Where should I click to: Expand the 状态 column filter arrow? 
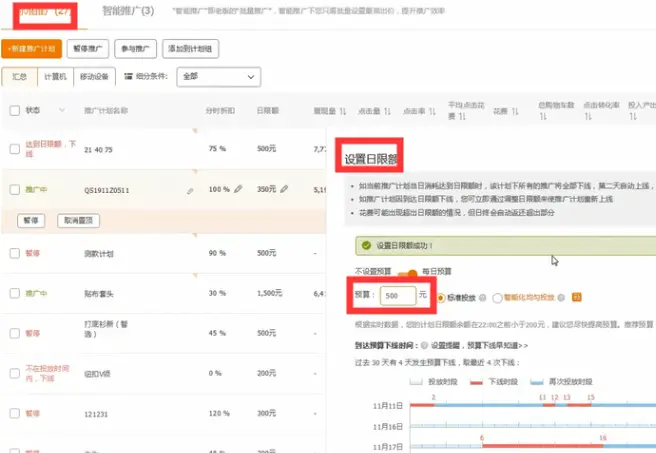62,110
